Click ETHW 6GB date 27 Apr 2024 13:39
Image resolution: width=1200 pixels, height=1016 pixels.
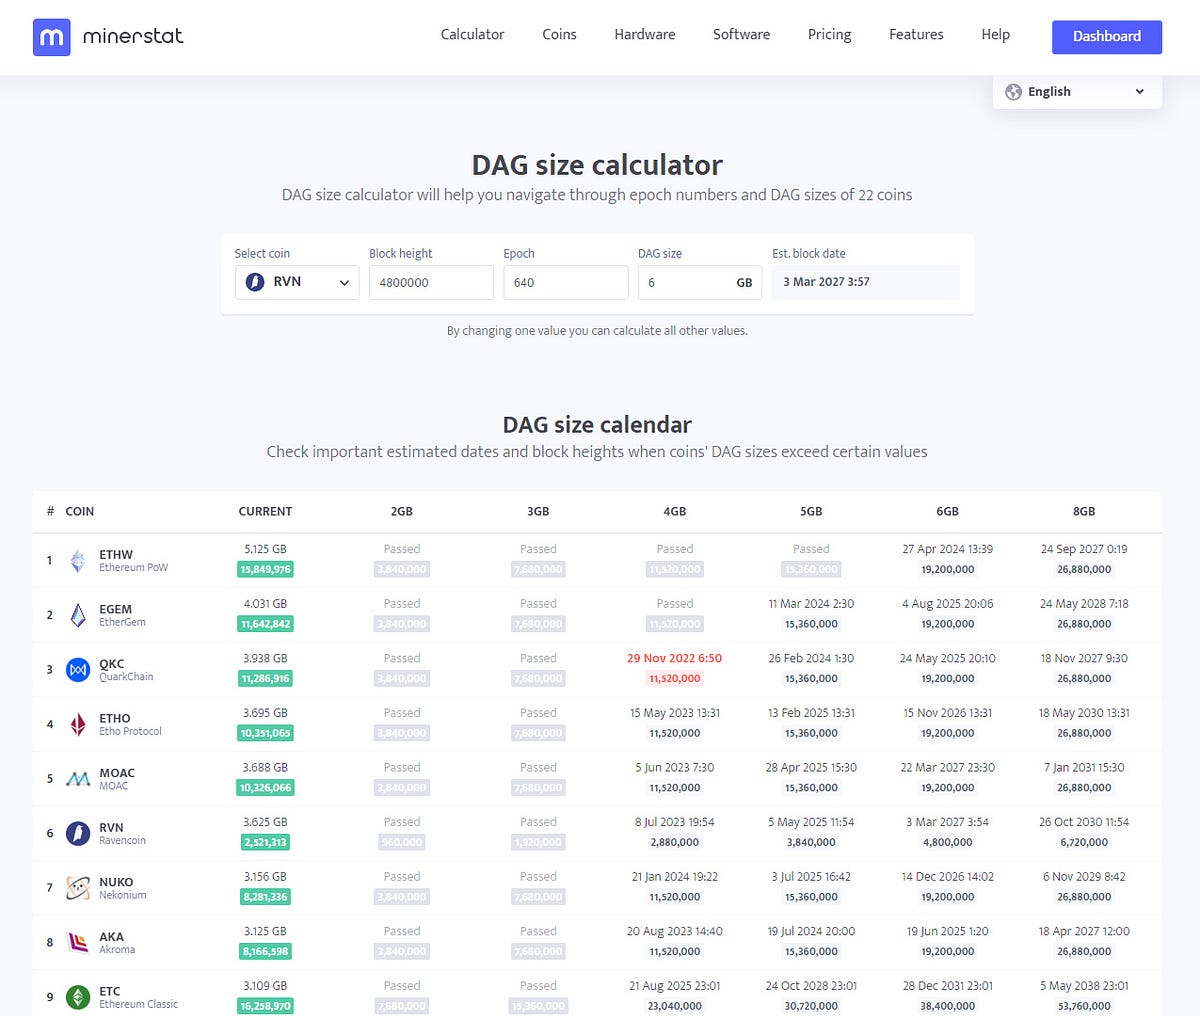948,549
